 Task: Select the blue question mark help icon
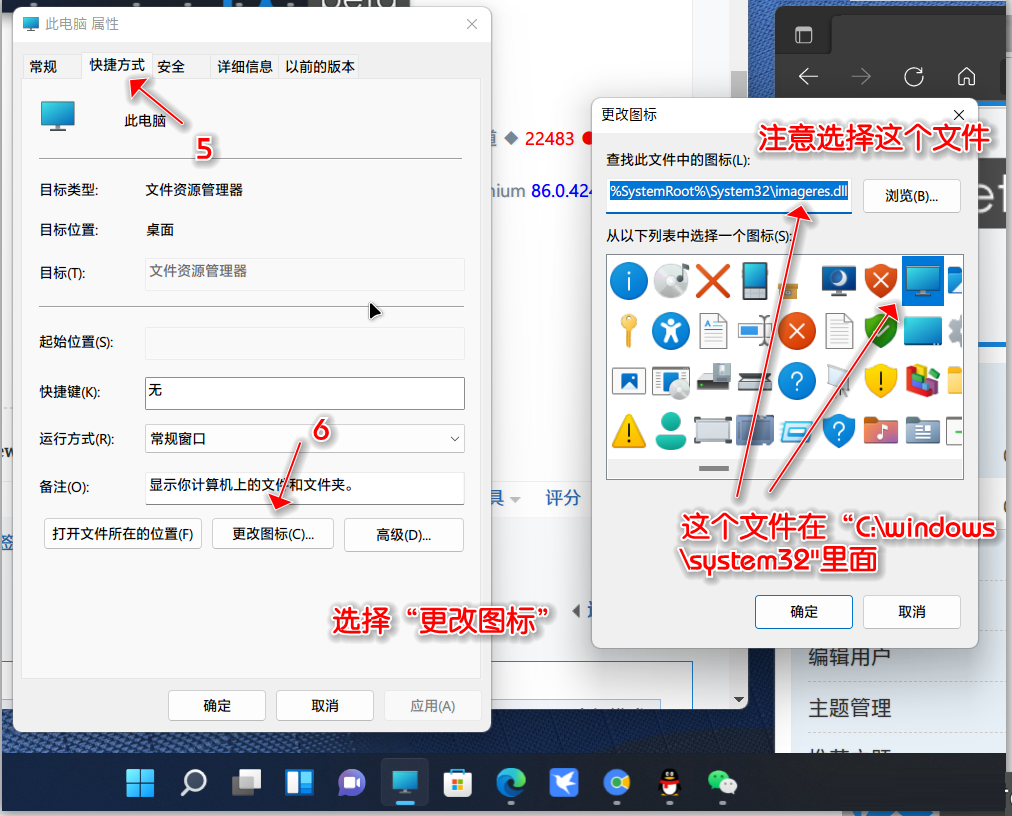click(797, 381)
